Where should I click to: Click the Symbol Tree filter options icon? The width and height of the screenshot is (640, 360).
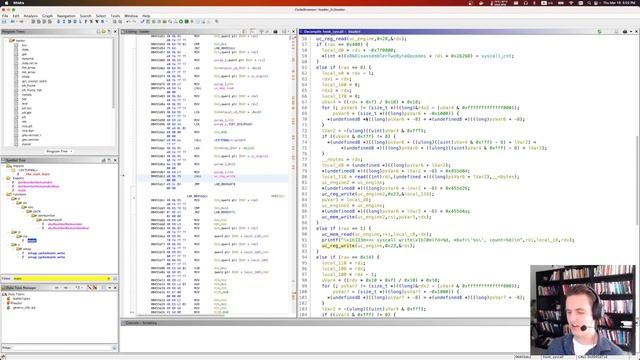tap(115, 279)
